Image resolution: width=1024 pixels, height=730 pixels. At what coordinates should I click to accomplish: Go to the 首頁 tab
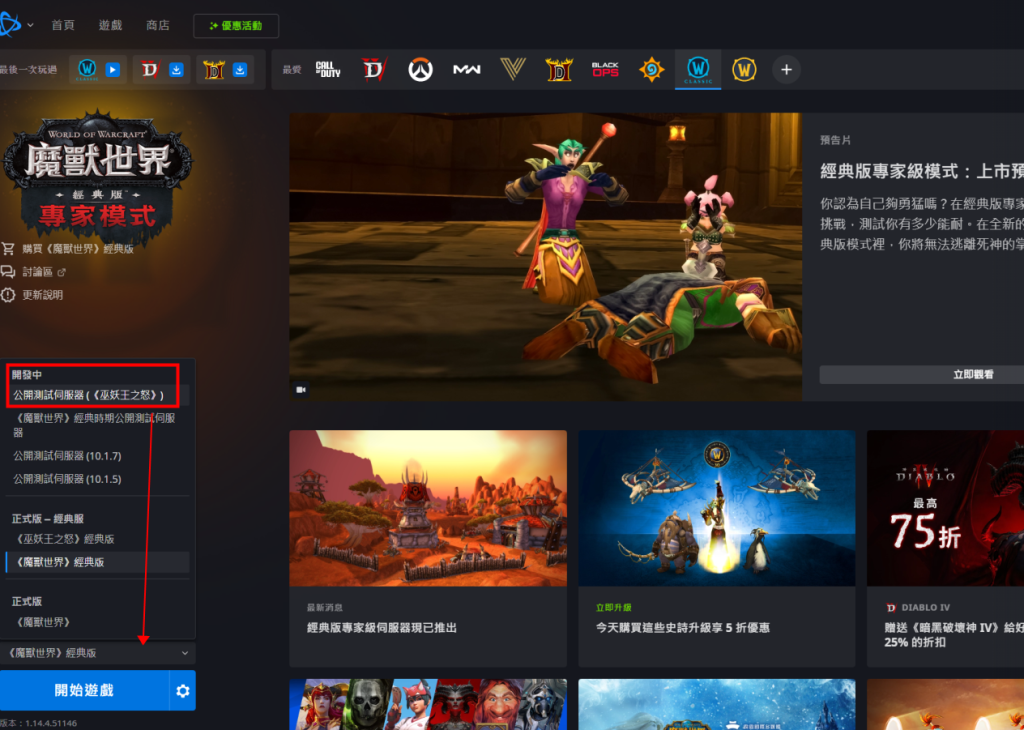[63, 25]
